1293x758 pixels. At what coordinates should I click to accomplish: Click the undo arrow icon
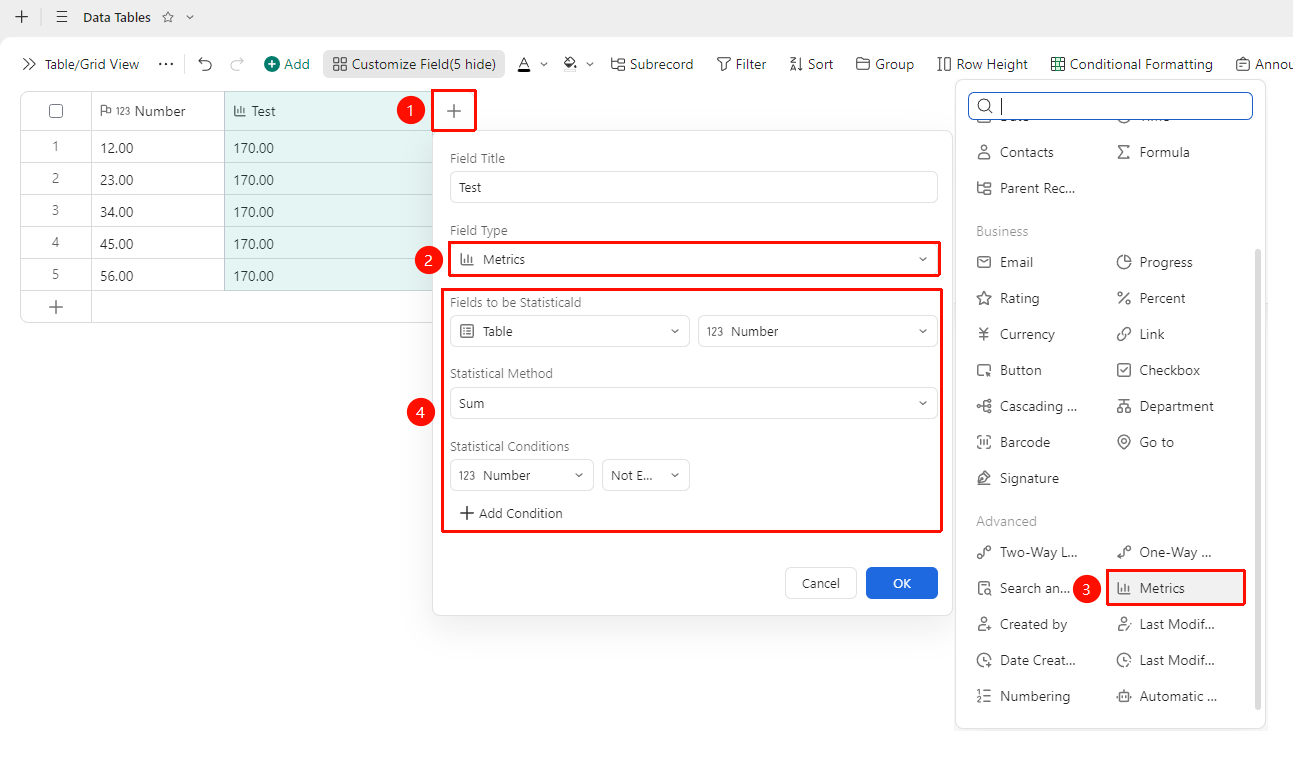(x=205, y=64)
